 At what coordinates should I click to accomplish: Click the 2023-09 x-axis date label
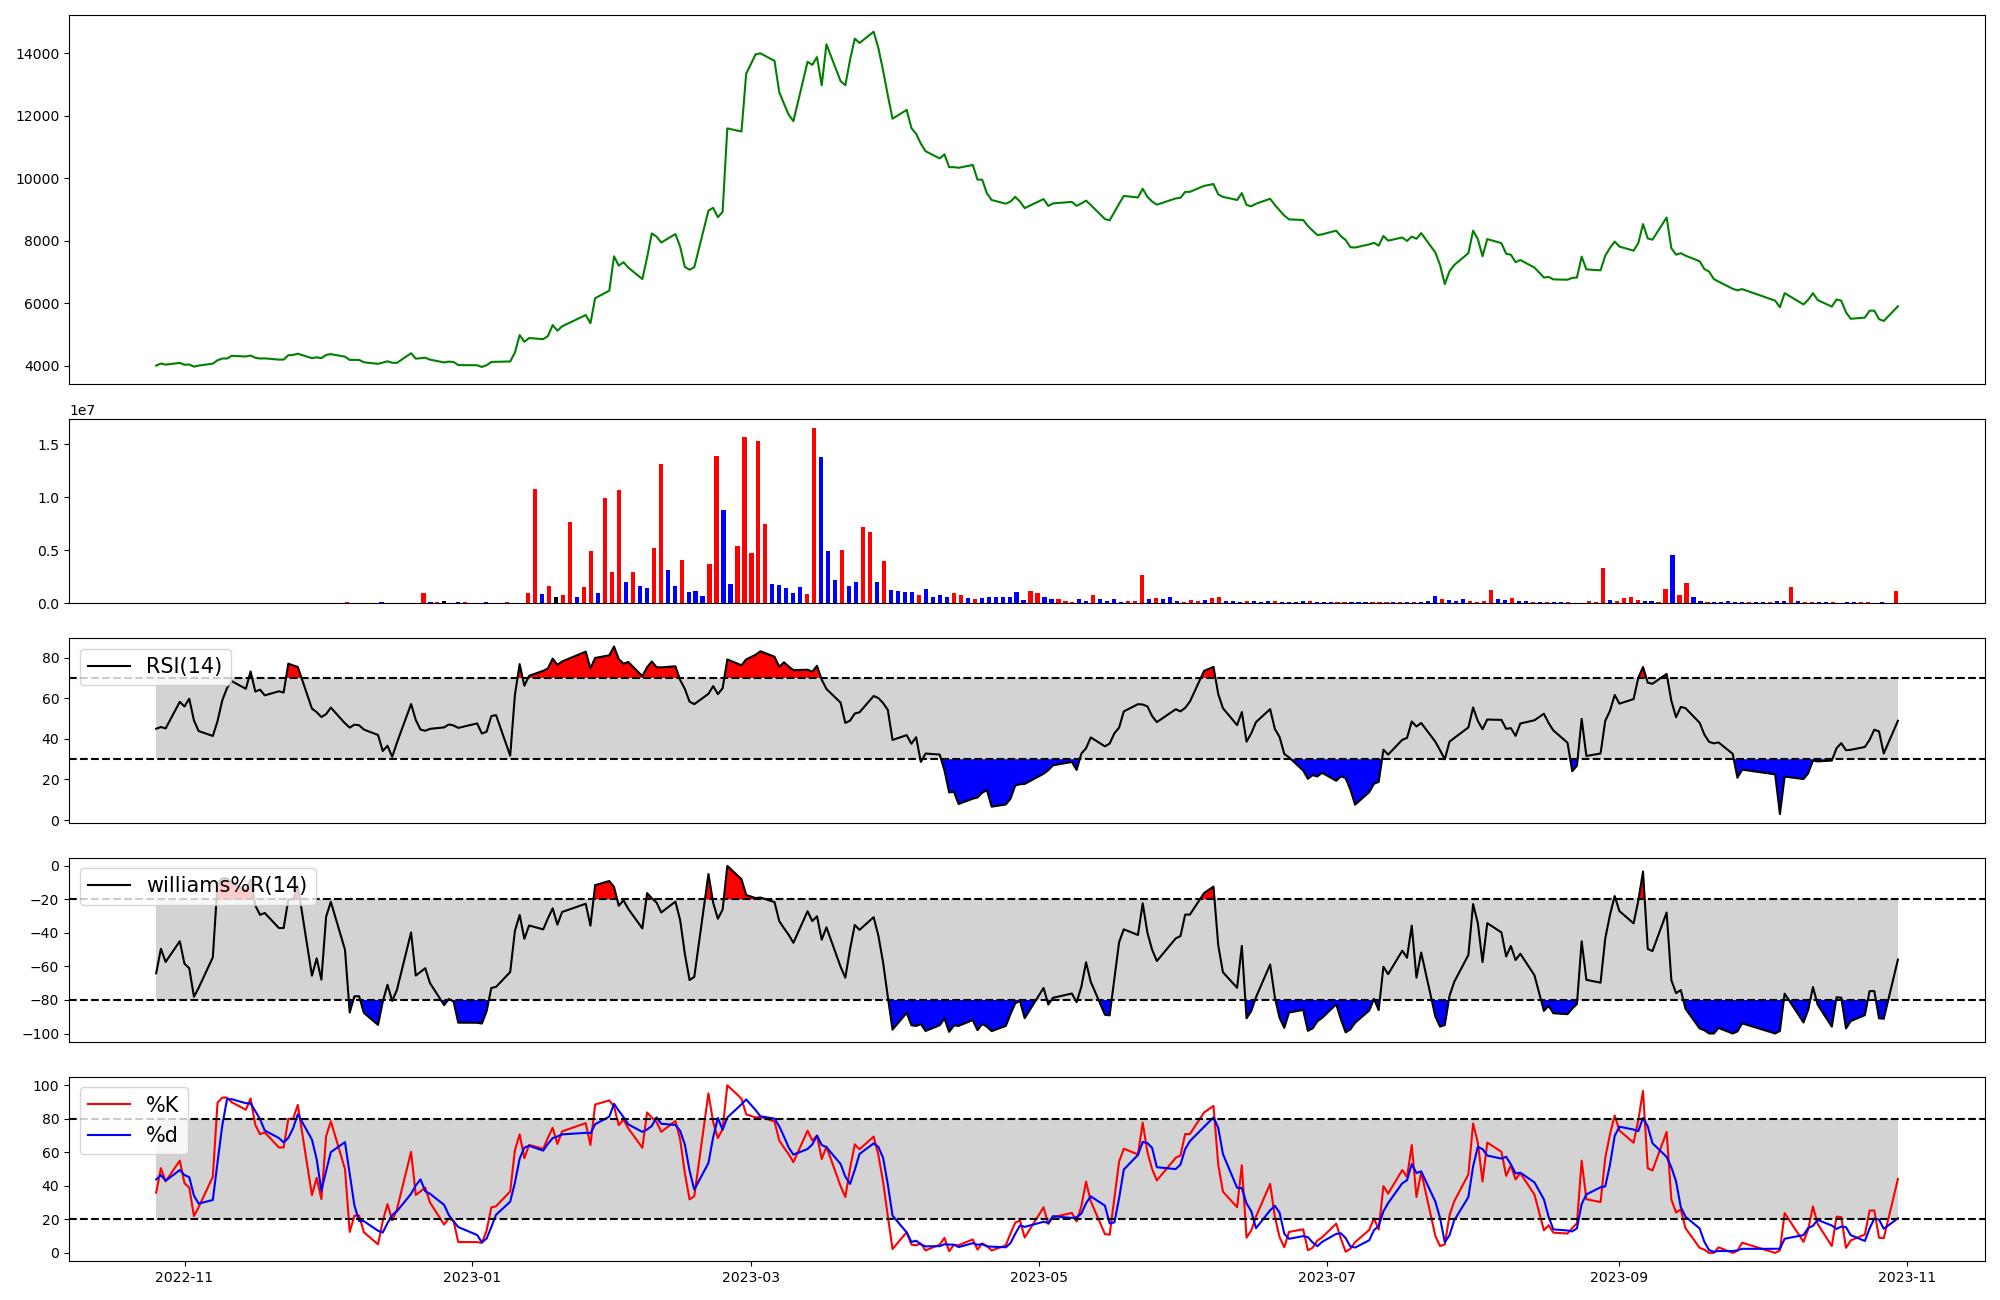coord(1618,1277)
